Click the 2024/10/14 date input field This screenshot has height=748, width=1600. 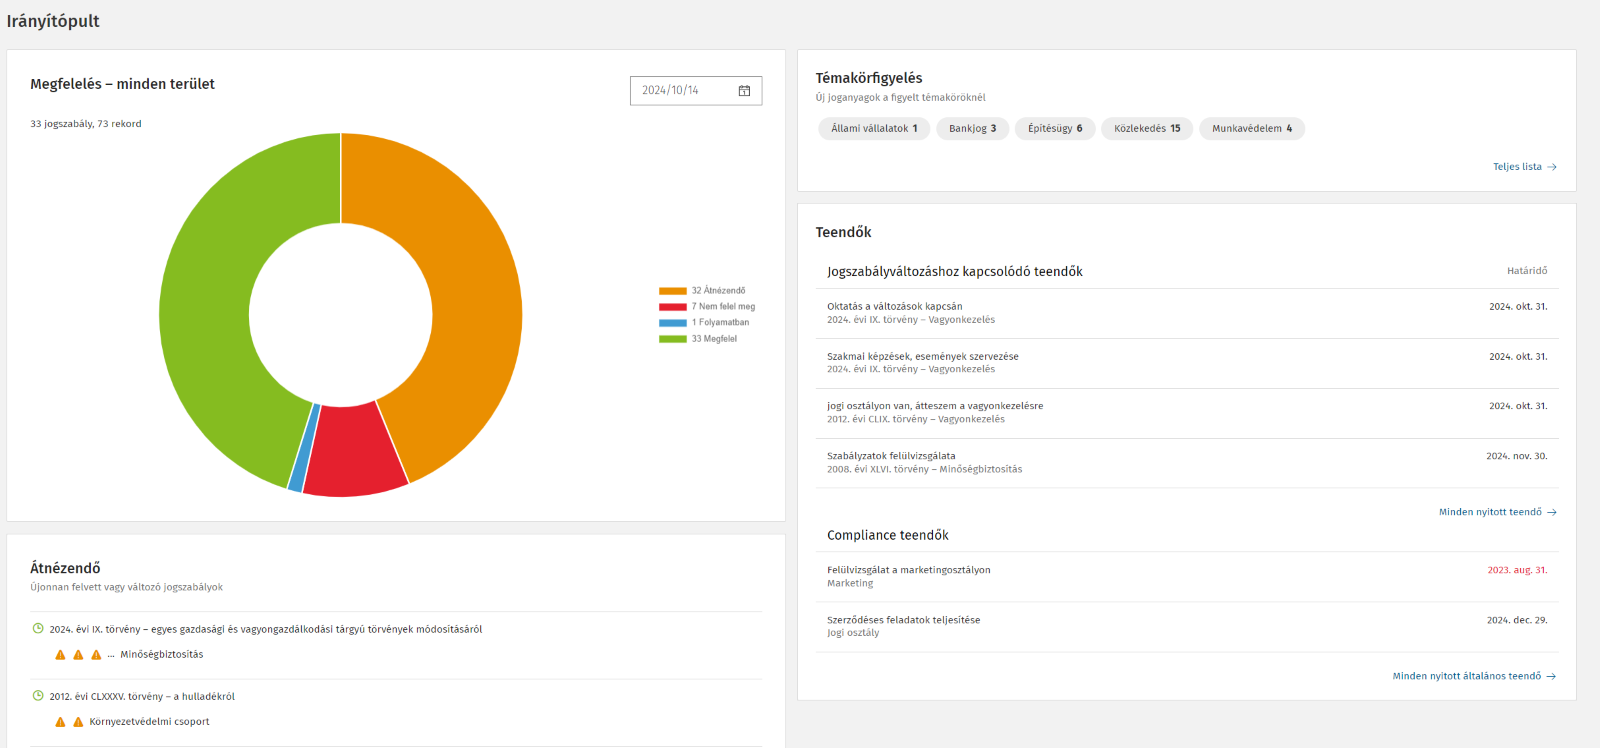click(685, 91)
